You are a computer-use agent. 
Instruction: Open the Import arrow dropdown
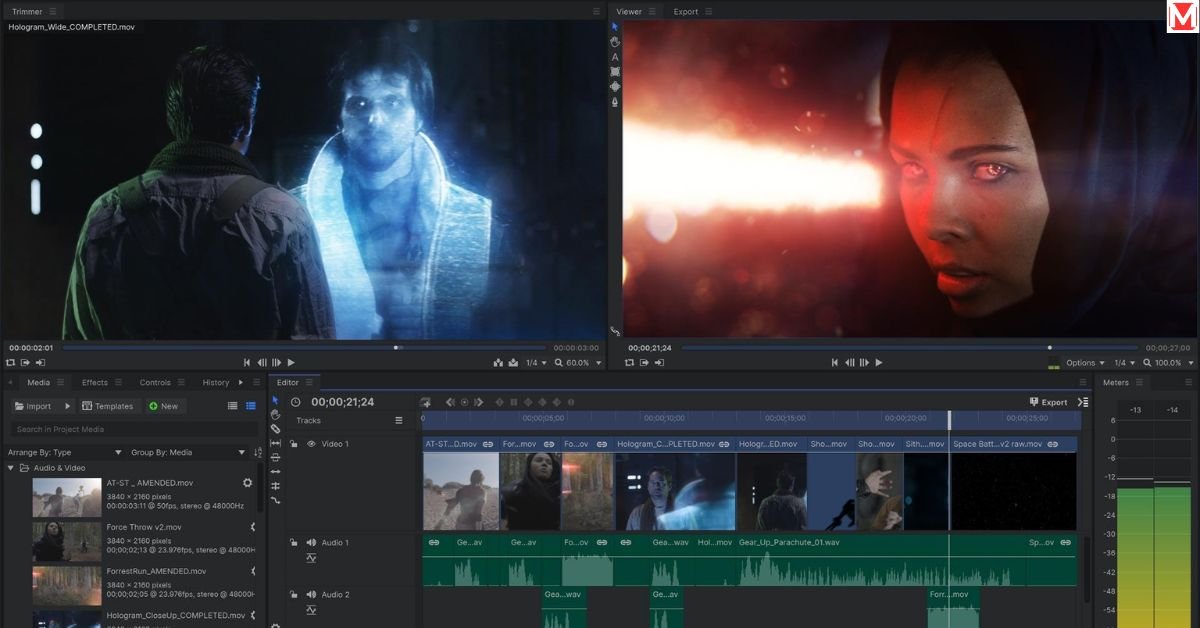pyautogui.click(x=67, y=407)
